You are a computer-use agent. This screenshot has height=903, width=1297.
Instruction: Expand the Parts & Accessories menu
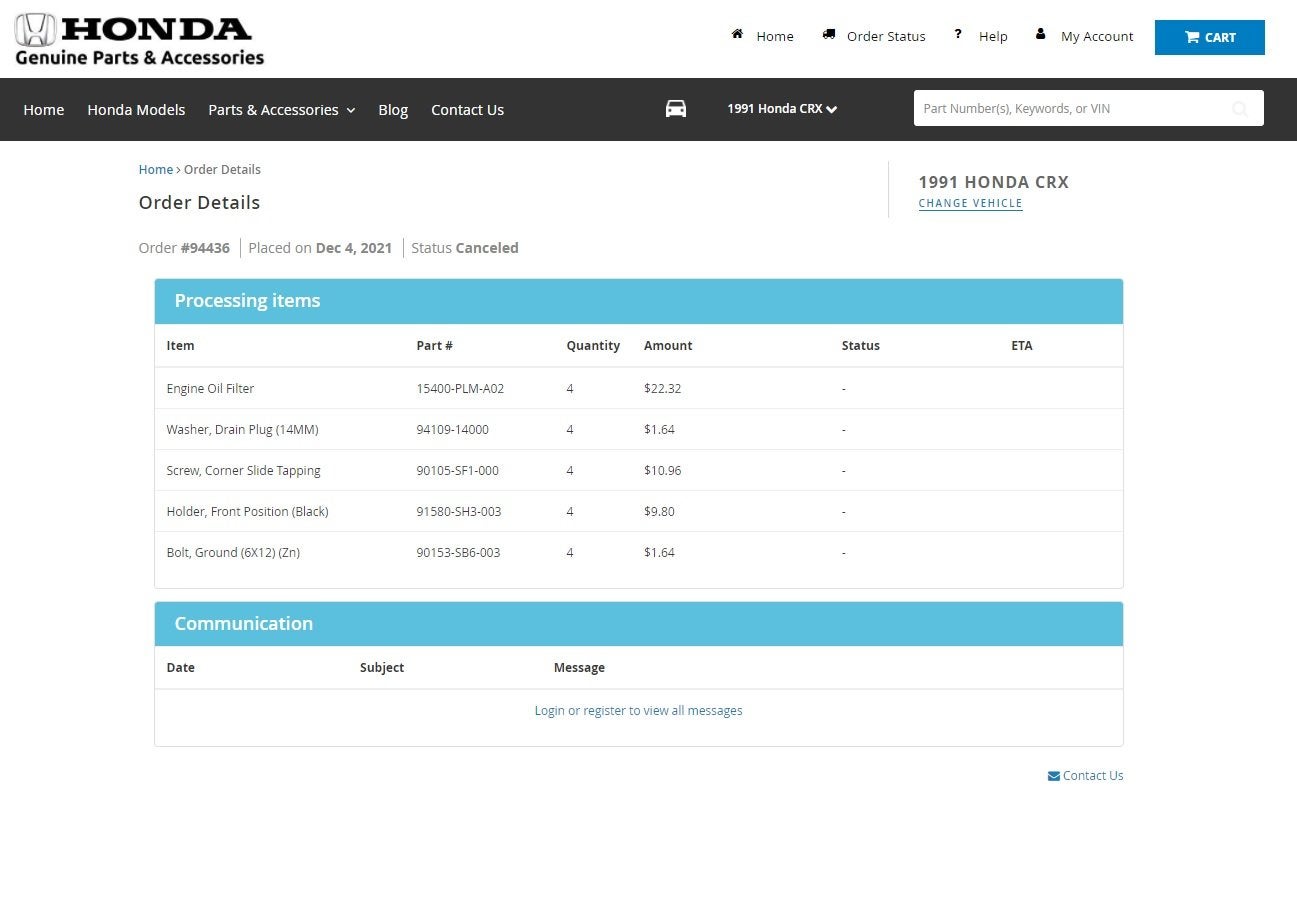[282, 110]
